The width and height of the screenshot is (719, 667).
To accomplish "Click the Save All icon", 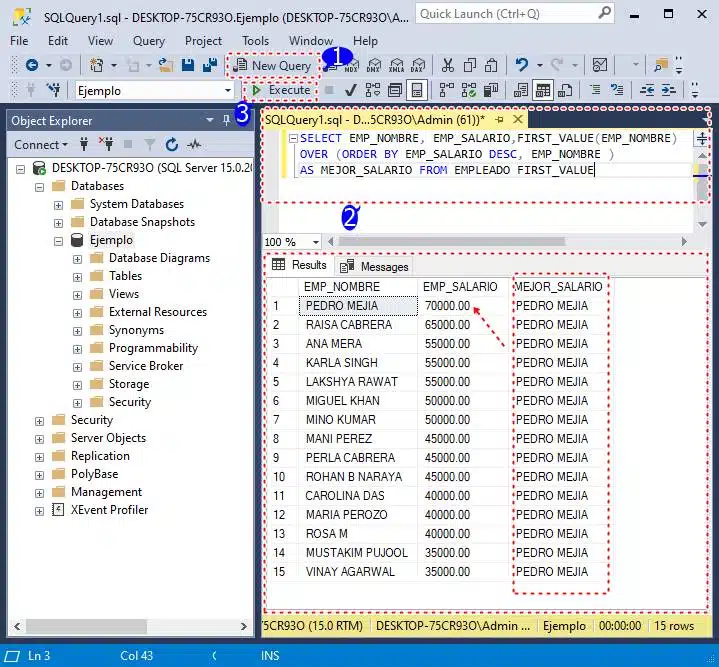I will pyautogui.click(x=210, y=65).
